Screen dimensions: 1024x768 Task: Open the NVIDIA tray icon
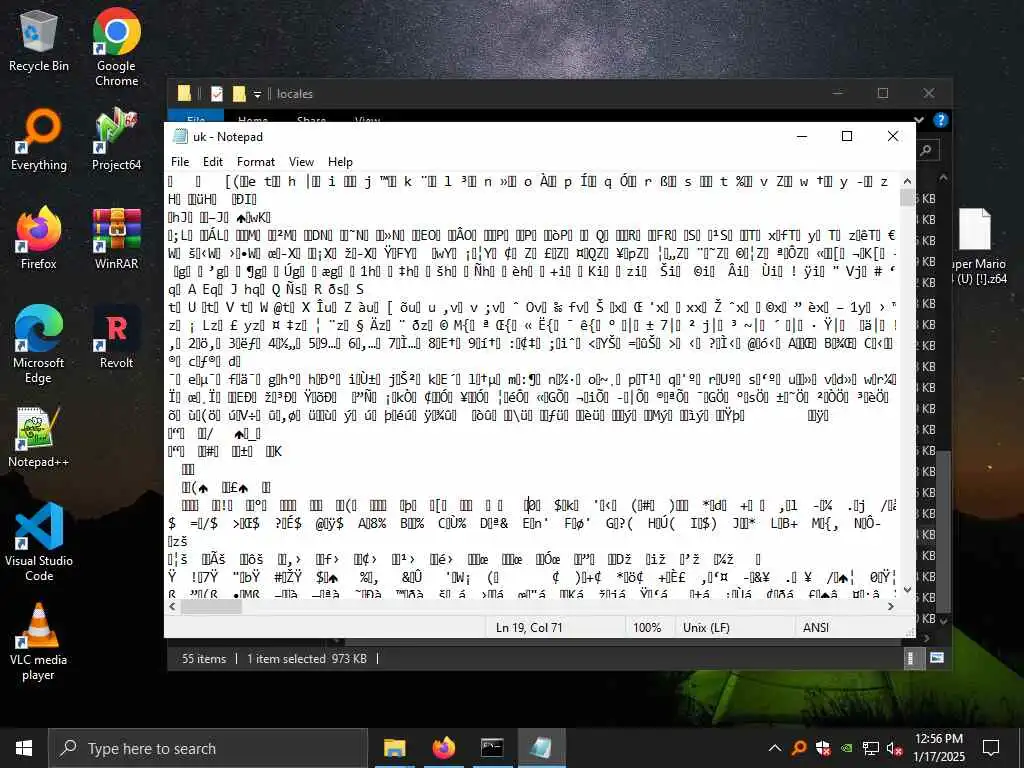click(846, 748)
